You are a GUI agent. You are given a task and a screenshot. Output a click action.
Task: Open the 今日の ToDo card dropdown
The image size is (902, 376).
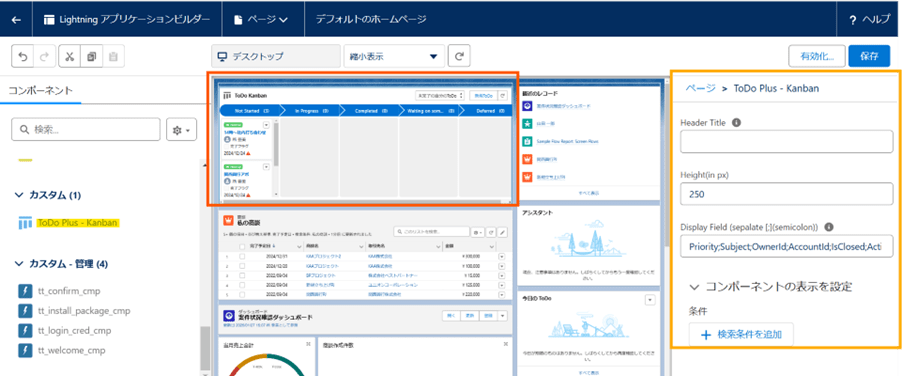pyautogui.click(x=650, y=300)
